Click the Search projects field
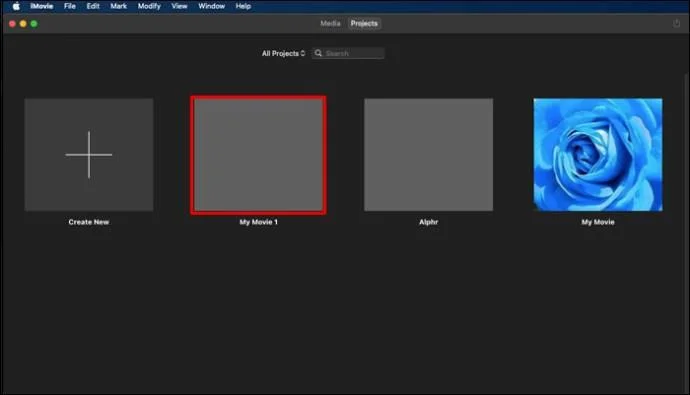 348,53
